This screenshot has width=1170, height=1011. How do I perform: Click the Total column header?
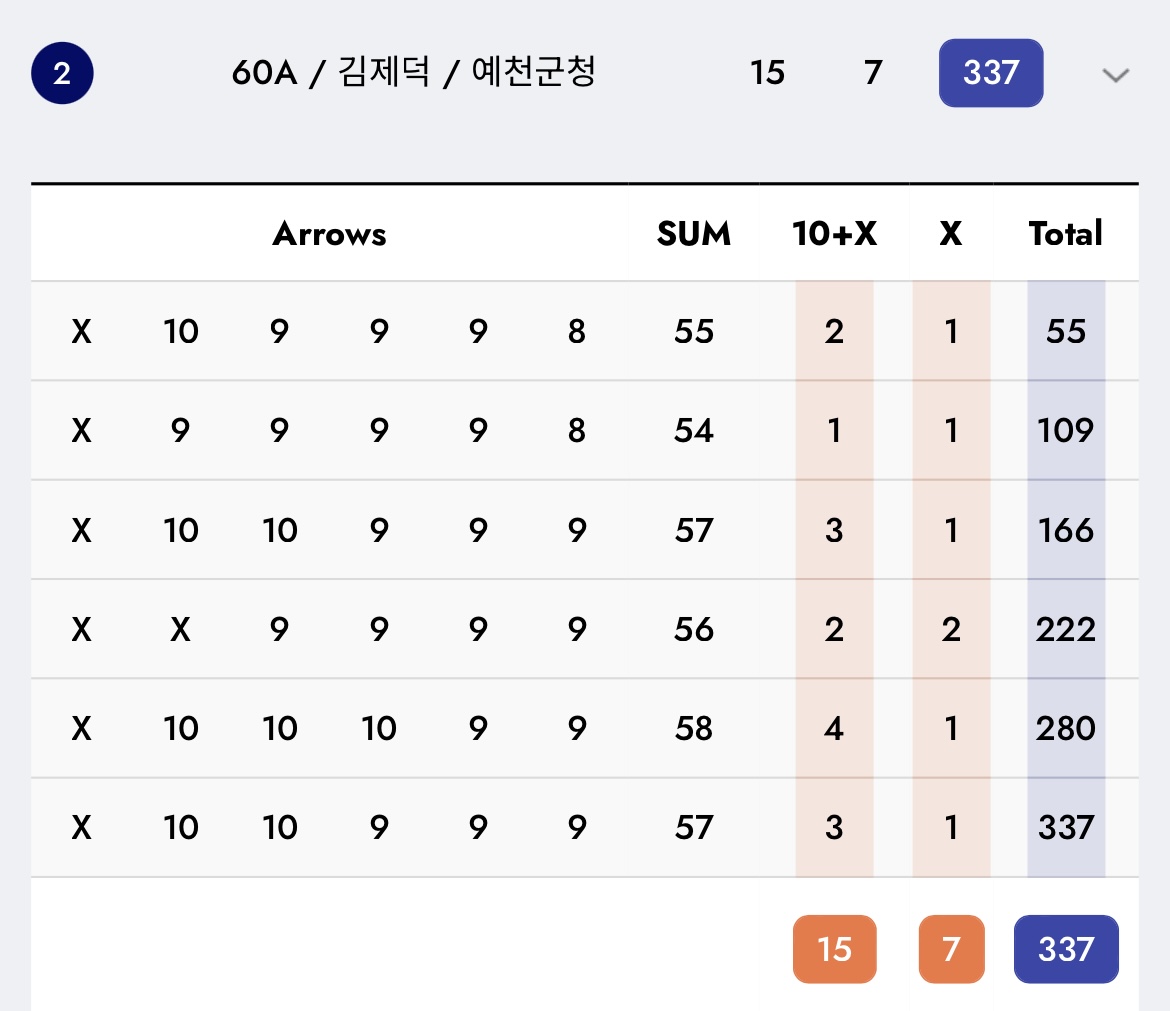click(1065, 234)
